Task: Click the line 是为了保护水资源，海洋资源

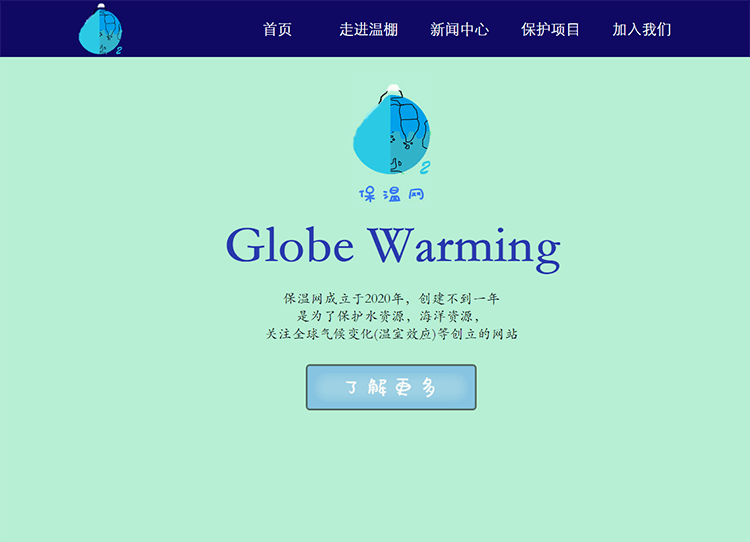Action: tap(391, 316)
